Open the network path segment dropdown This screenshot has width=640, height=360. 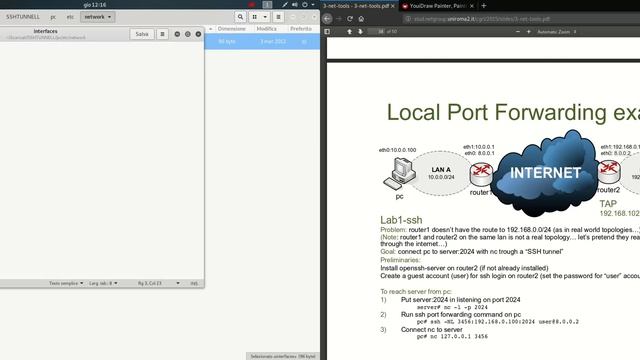point(98,17)
